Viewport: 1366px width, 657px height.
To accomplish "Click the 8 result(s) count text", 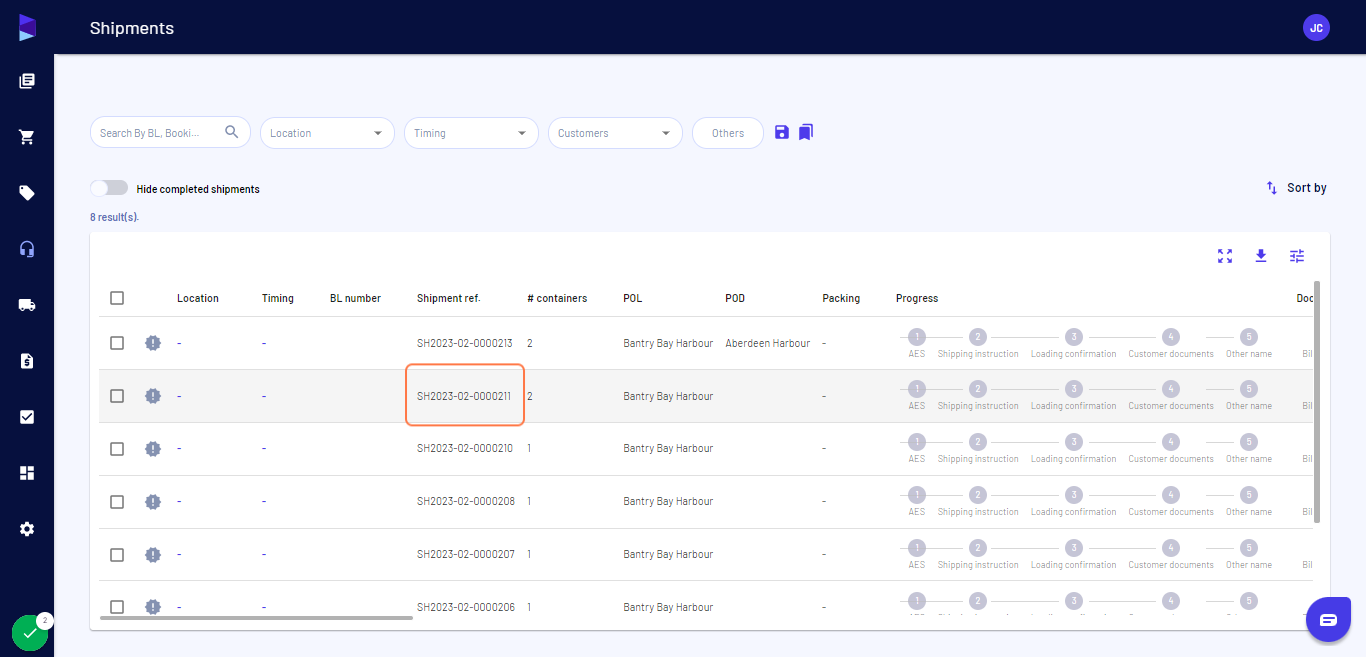I will click(x=114, y=217).
